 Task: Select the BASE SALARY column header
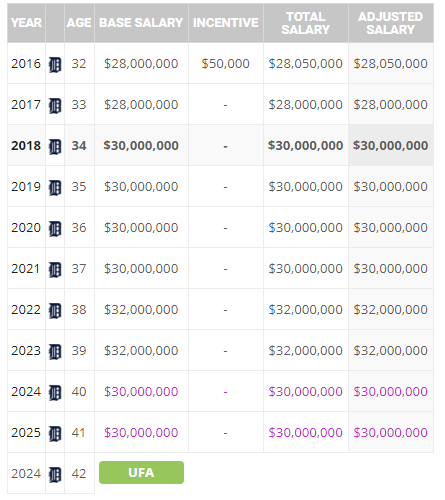tap(141, 23)
